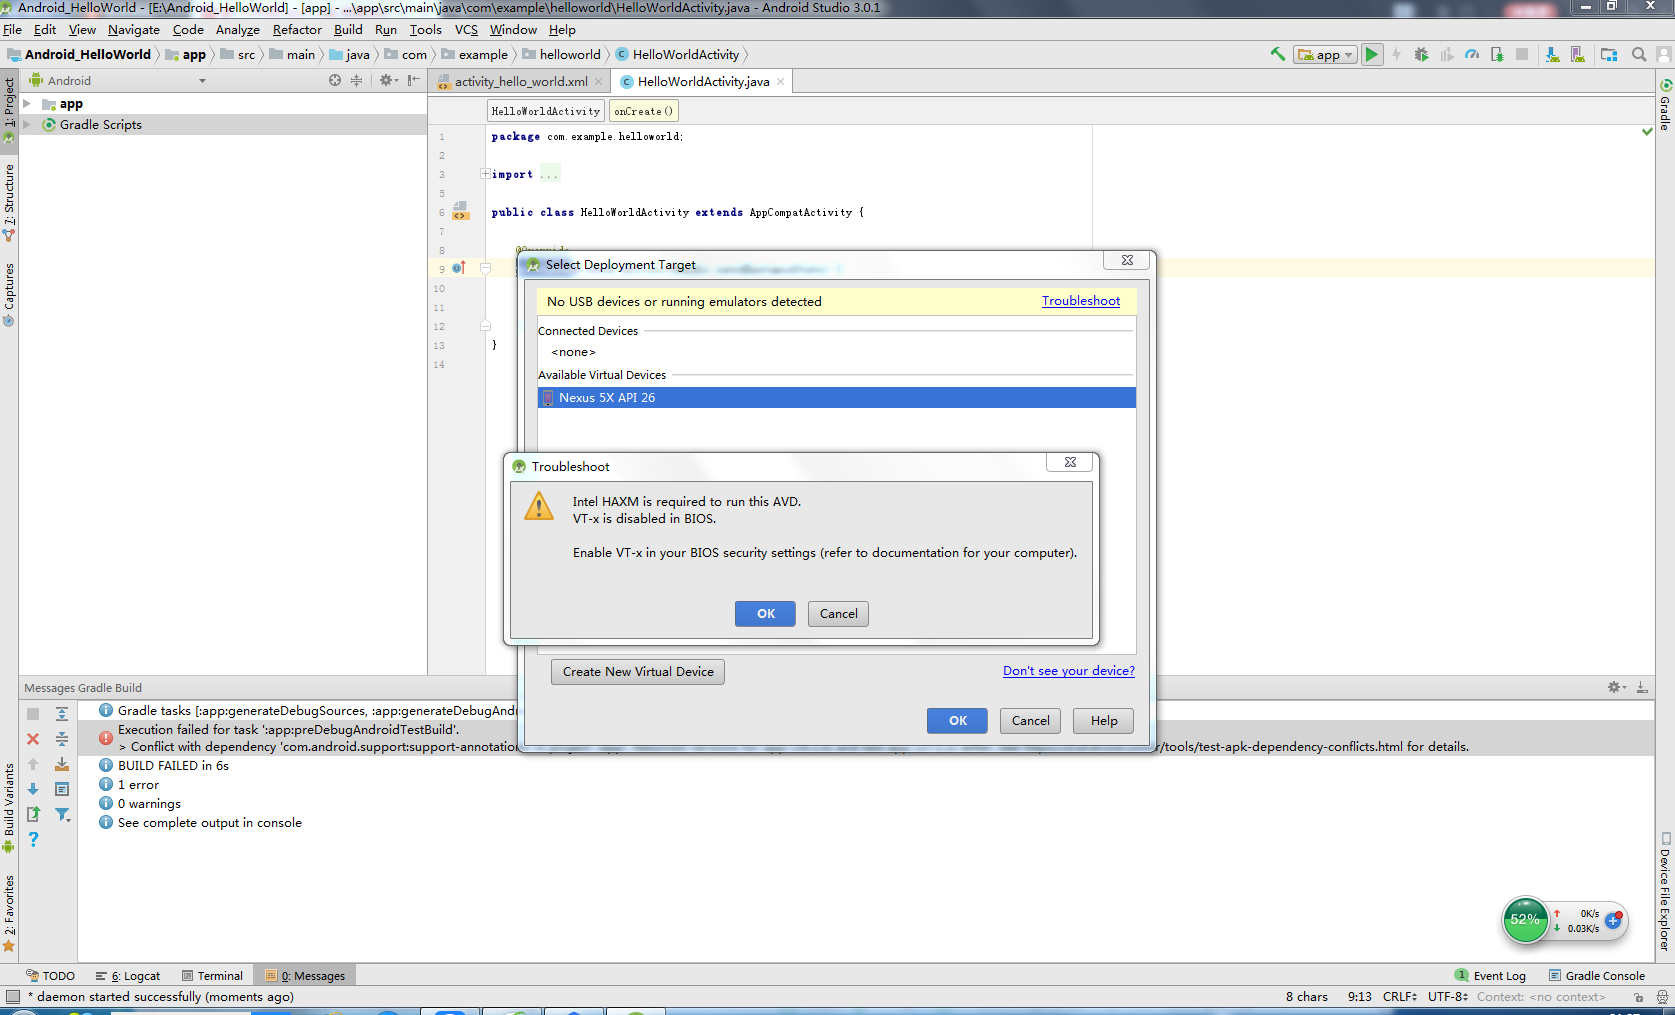Viewport: 1675px width, 1015px height.
Task: Click the Don't see your device? link
Action: [x=1068, y=671]
